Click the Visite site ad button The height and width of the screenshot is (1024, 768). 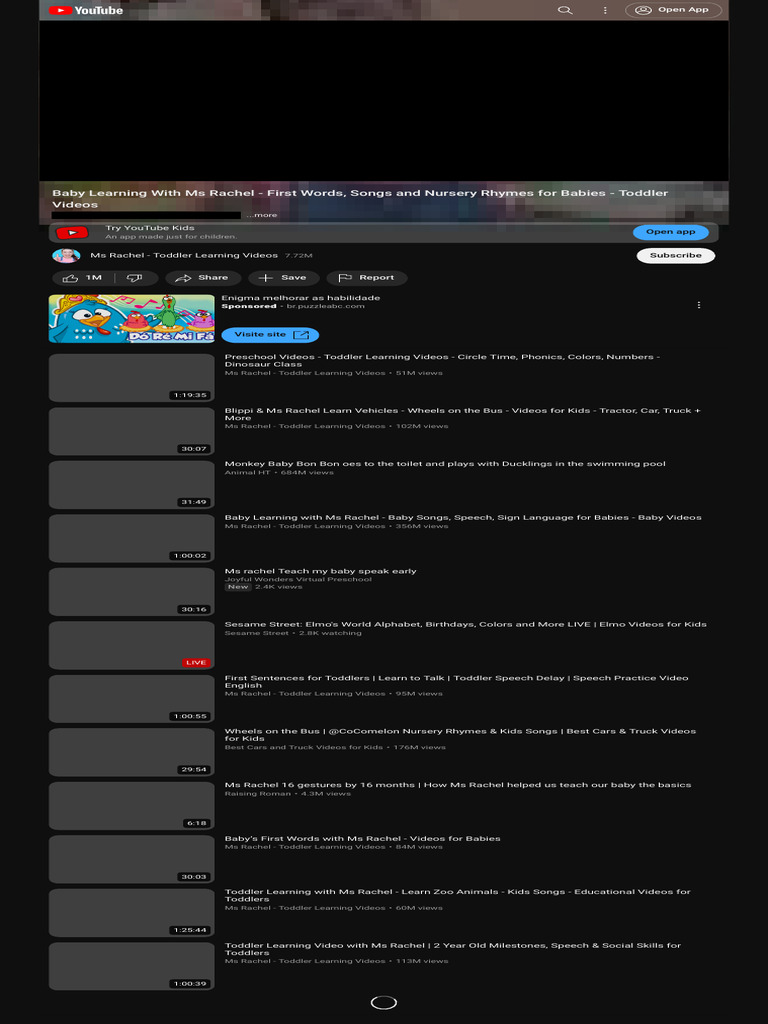(x=270, y=335)
